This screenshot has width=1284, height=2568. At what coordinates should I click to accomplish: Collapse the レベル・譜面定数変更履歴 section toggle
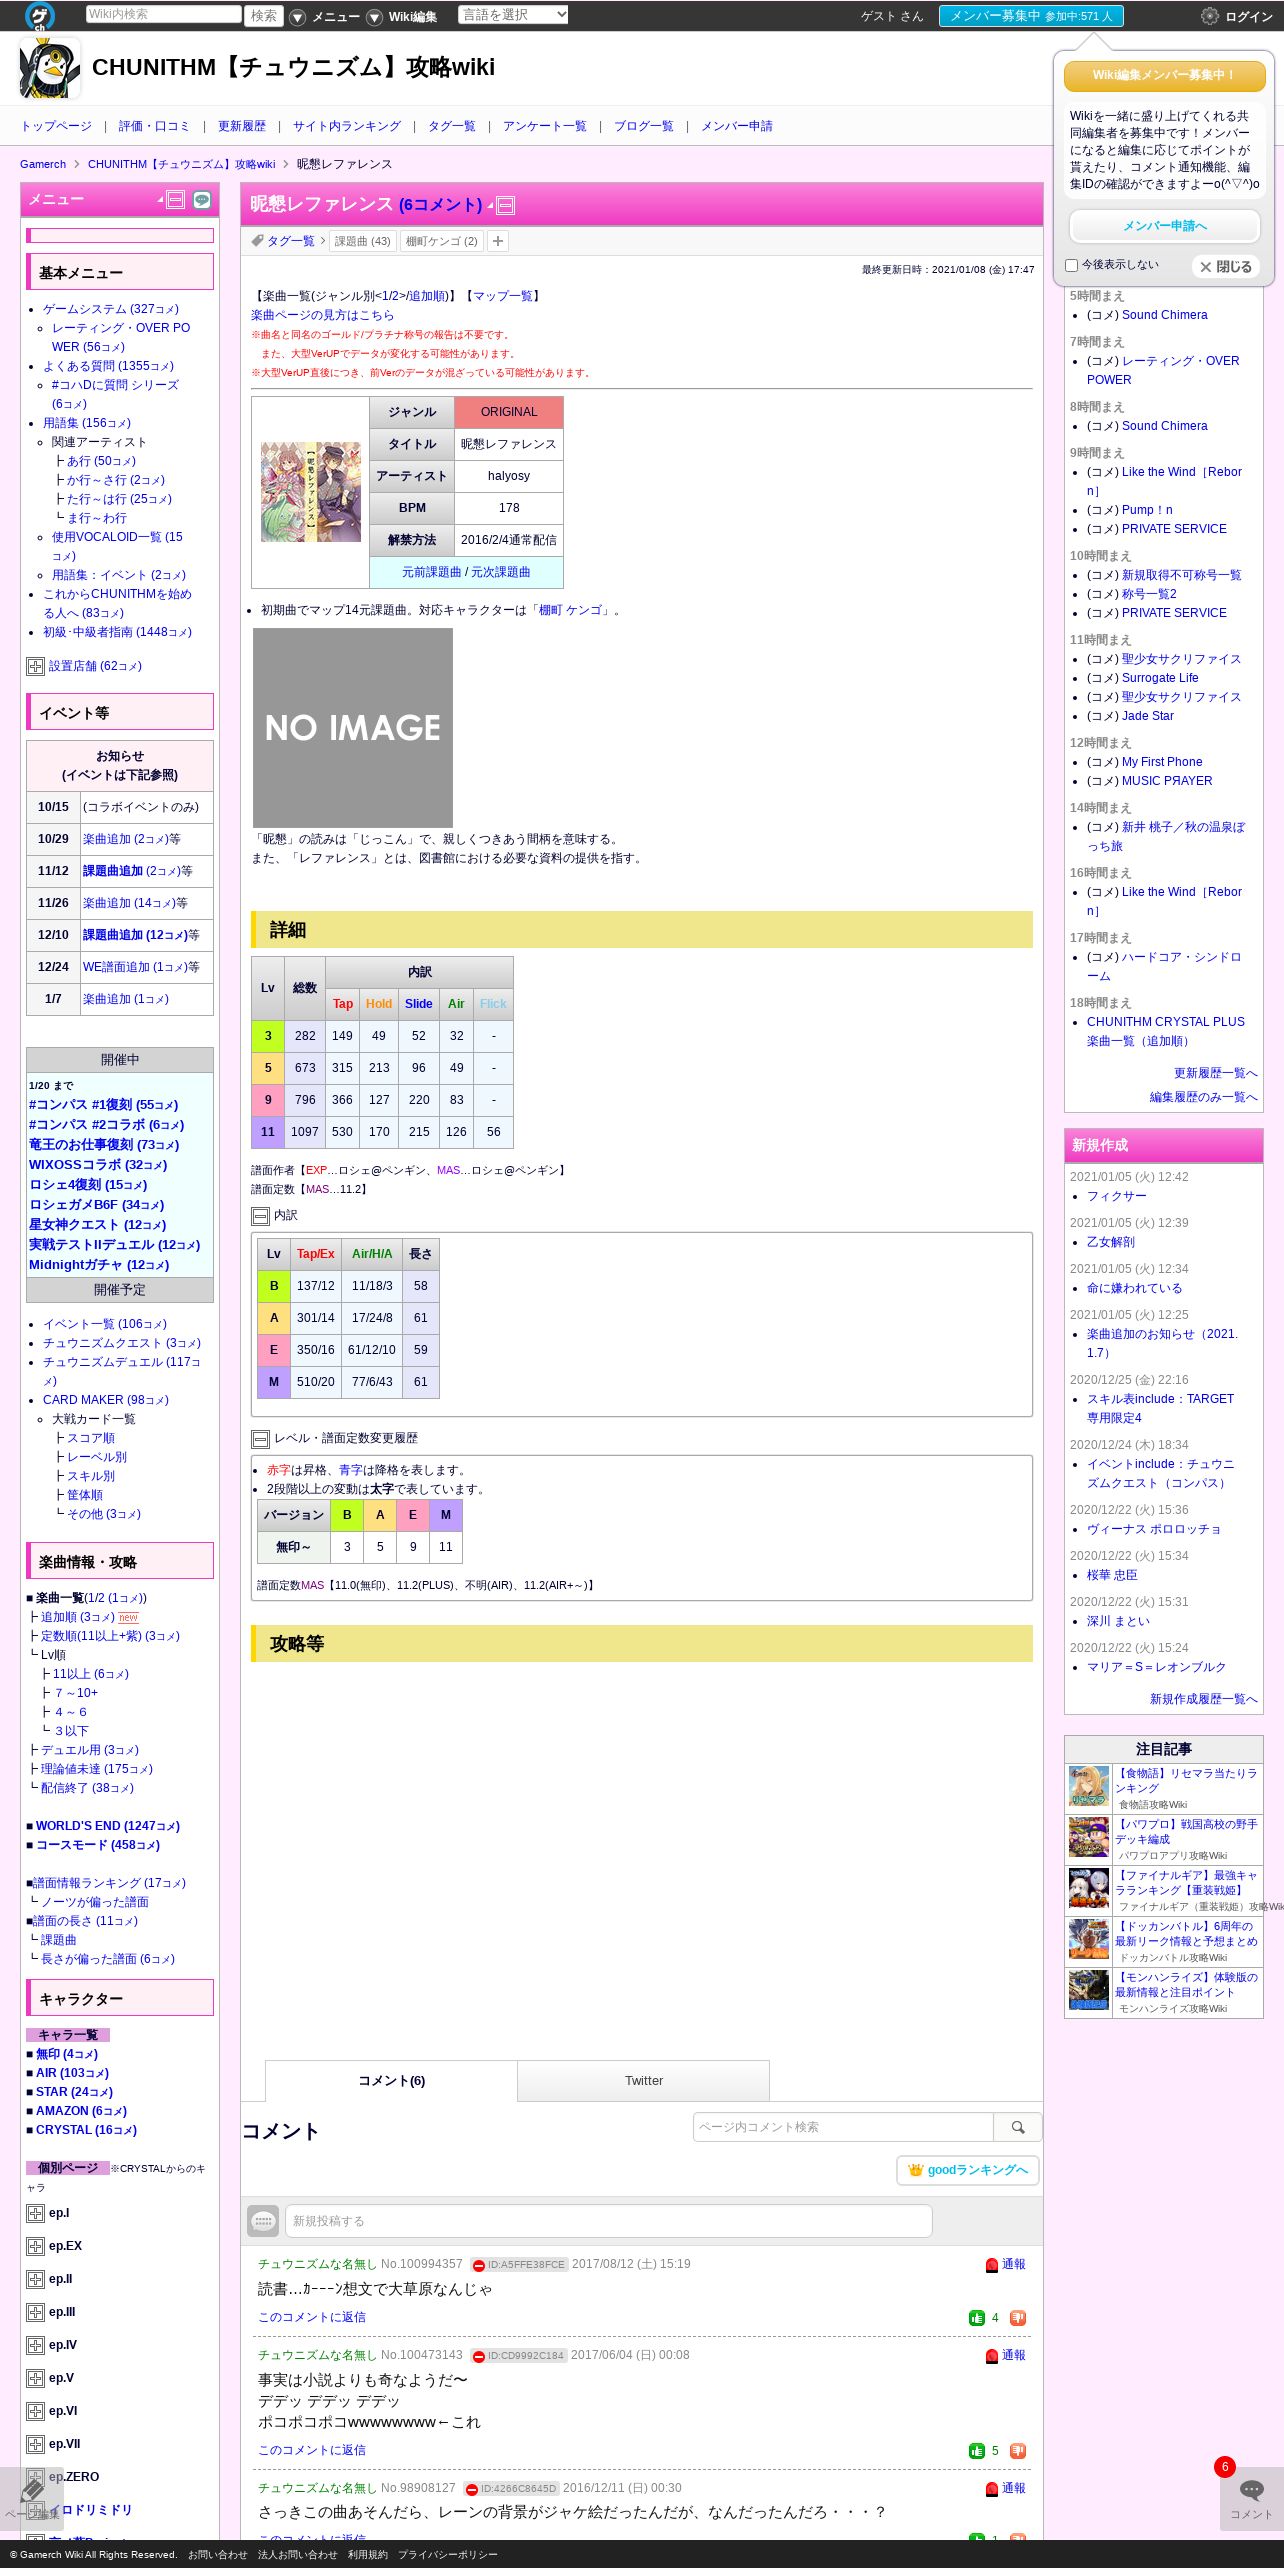click(x=260, y=1439)
